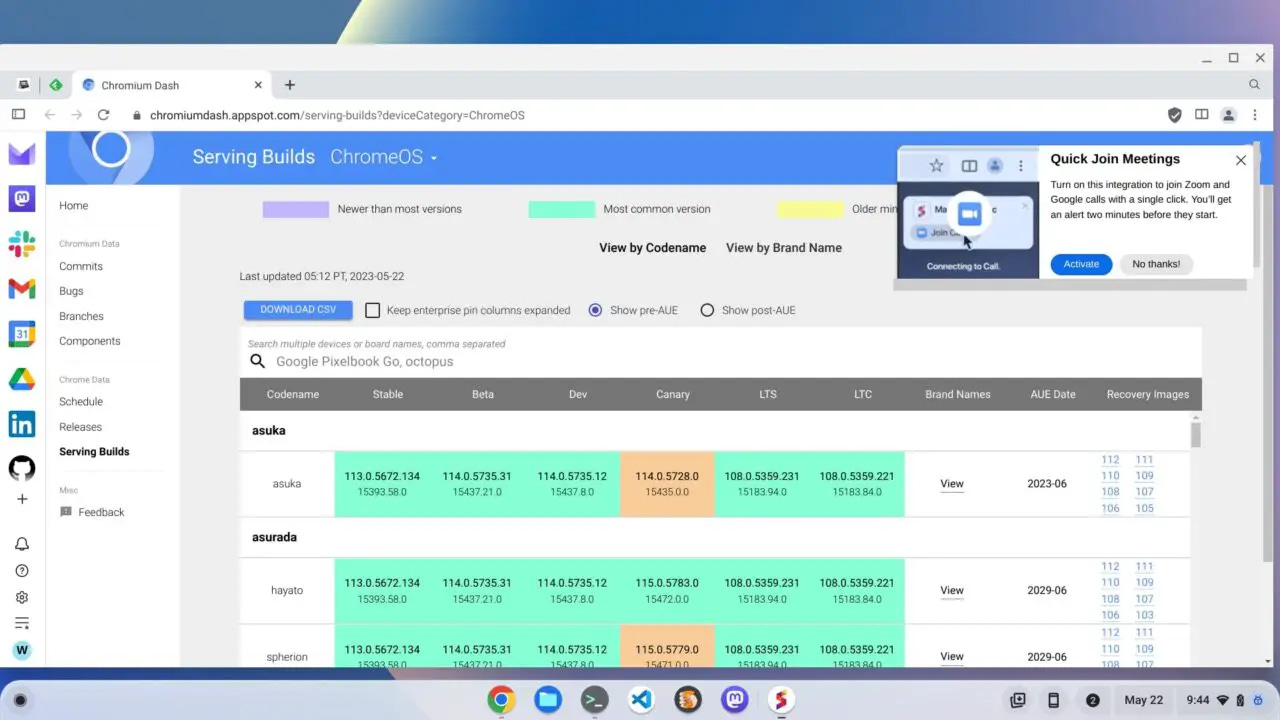View brand names for hayato

[x=952, y=591]
